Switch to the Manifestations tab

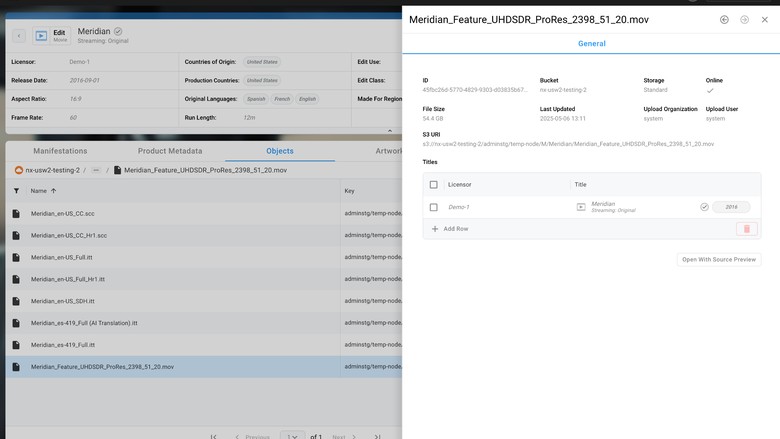point(60,151)
